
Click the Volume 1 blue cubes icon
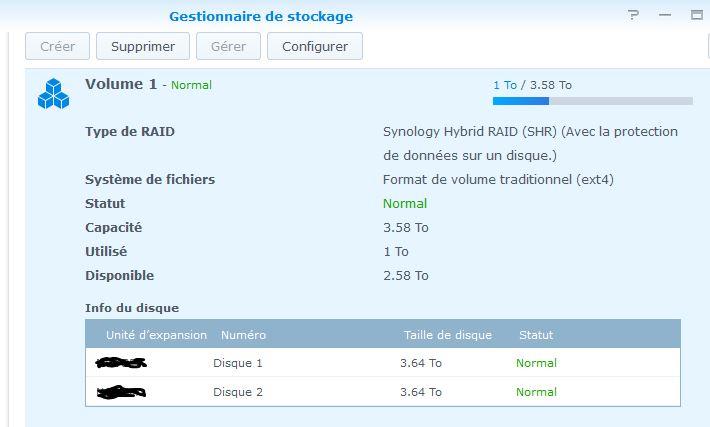point(53,94)
